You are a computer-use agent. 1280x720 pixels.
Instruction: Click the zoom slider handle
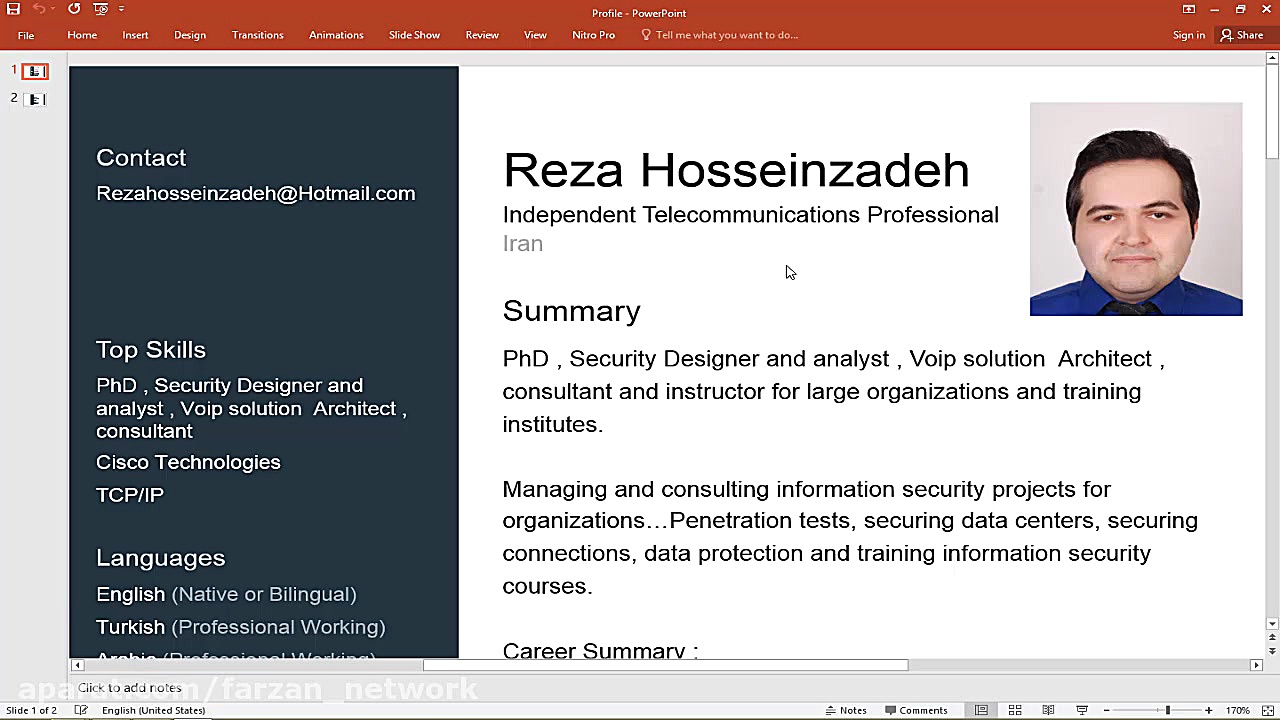pos(1167,710)
